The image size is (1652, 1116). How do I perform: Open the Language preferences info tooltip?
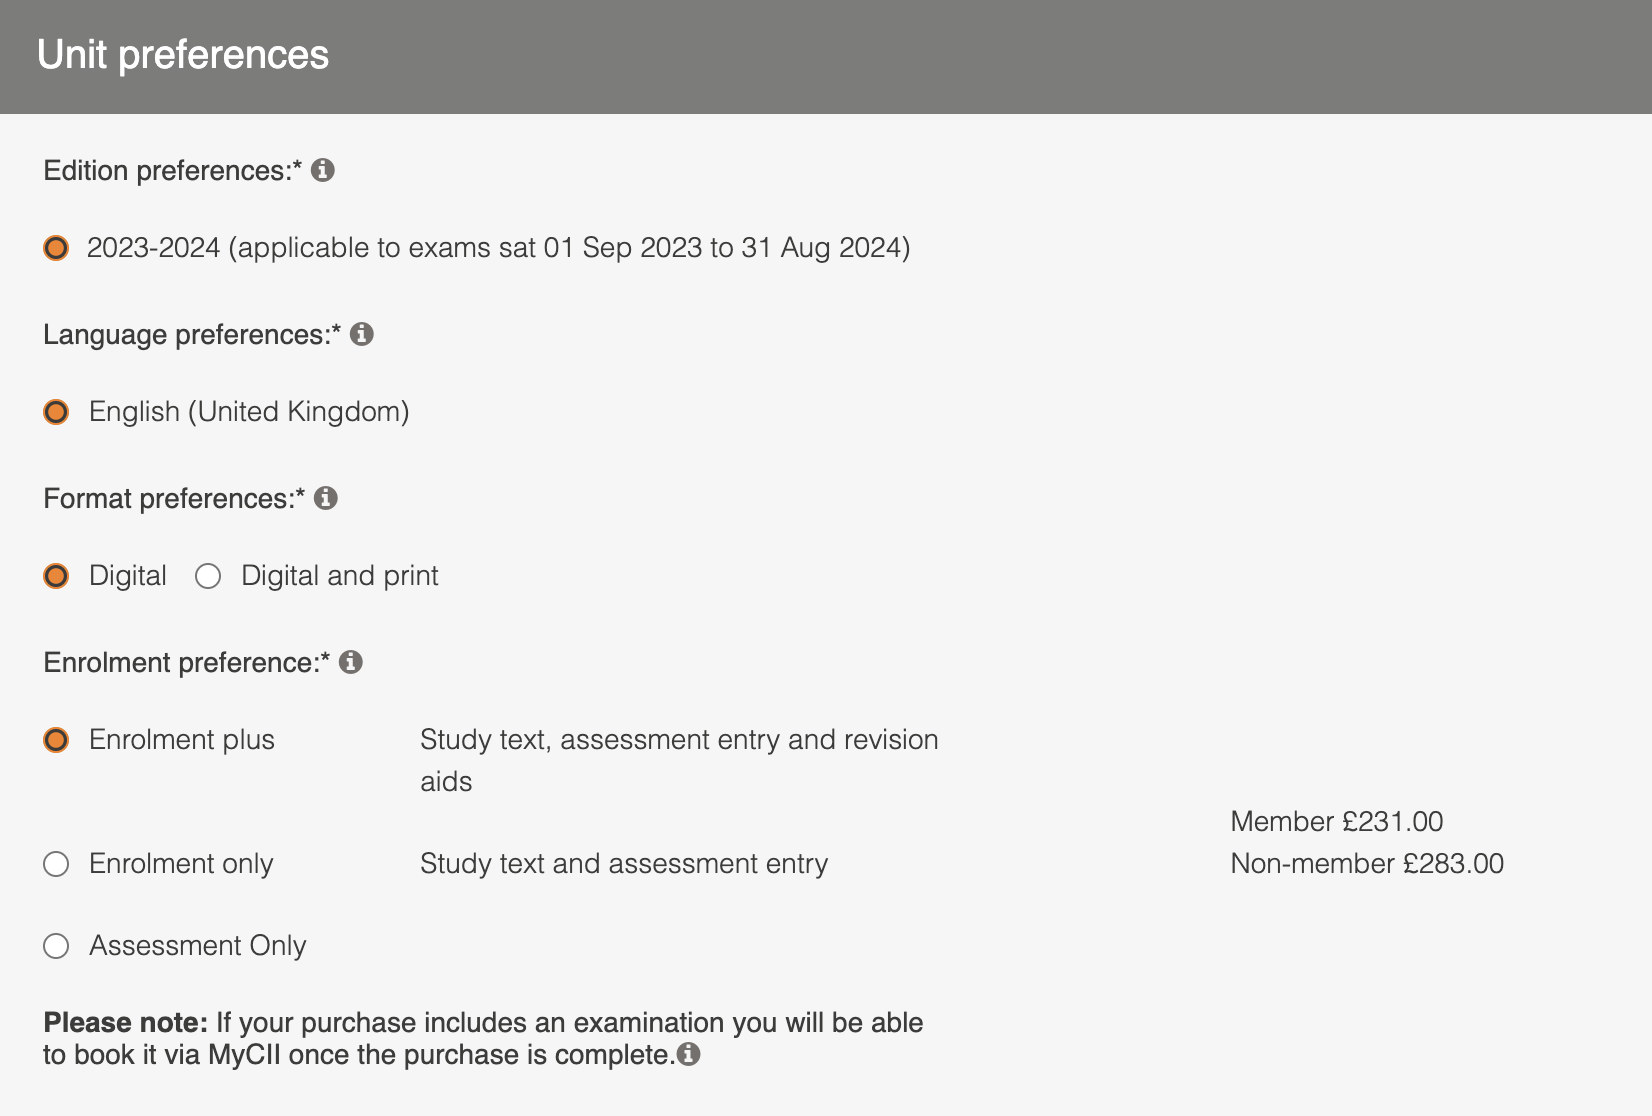click(364, 334)
